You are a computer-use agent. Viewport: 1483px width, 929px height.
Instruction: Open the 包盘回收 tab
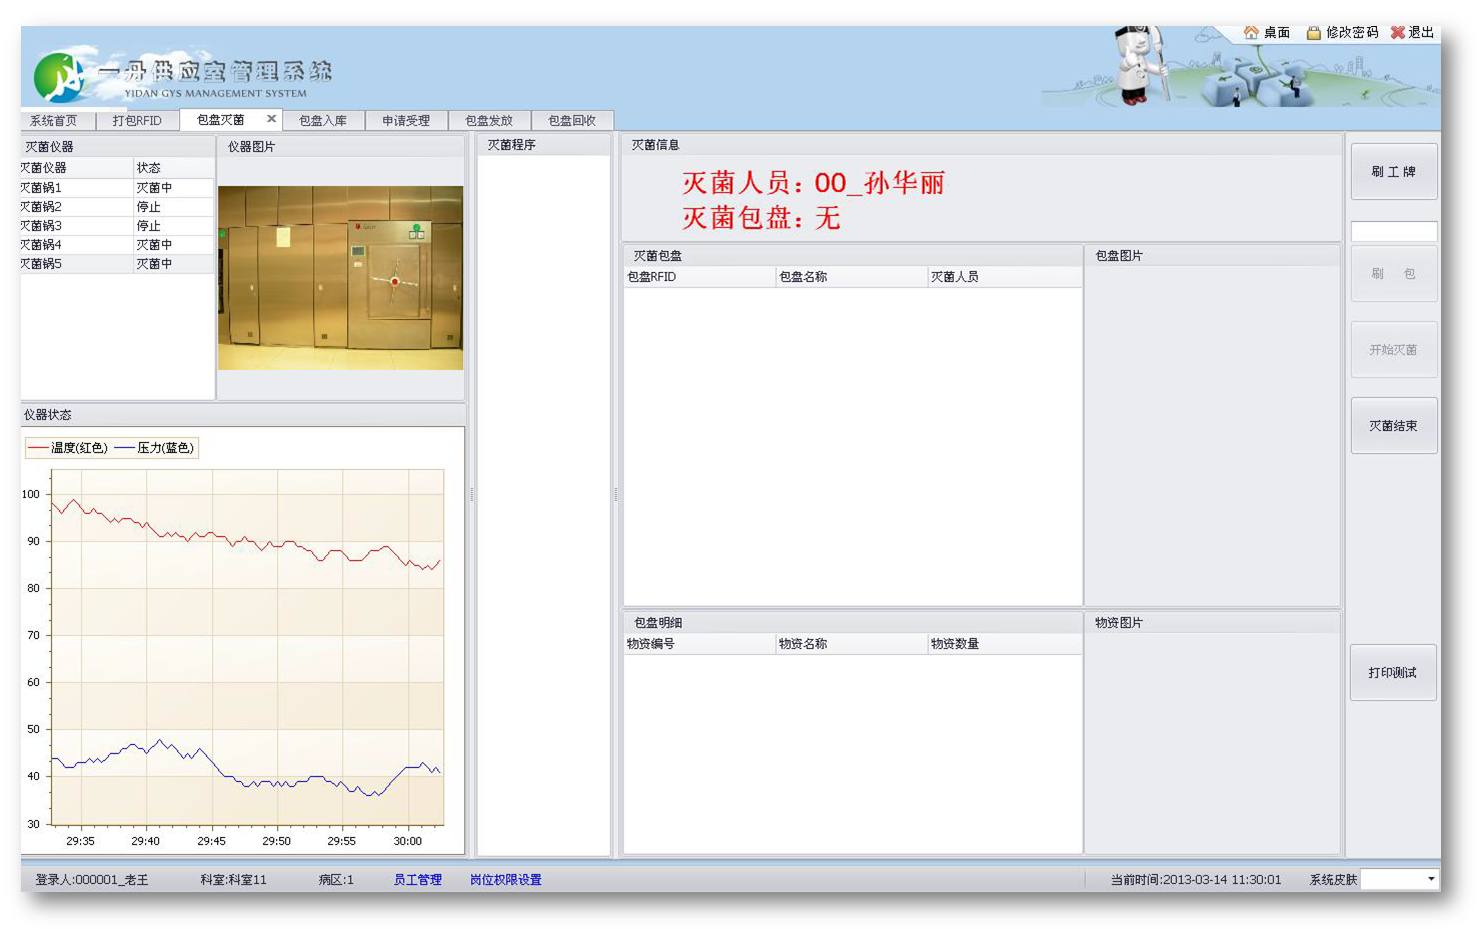click(572, 121)
